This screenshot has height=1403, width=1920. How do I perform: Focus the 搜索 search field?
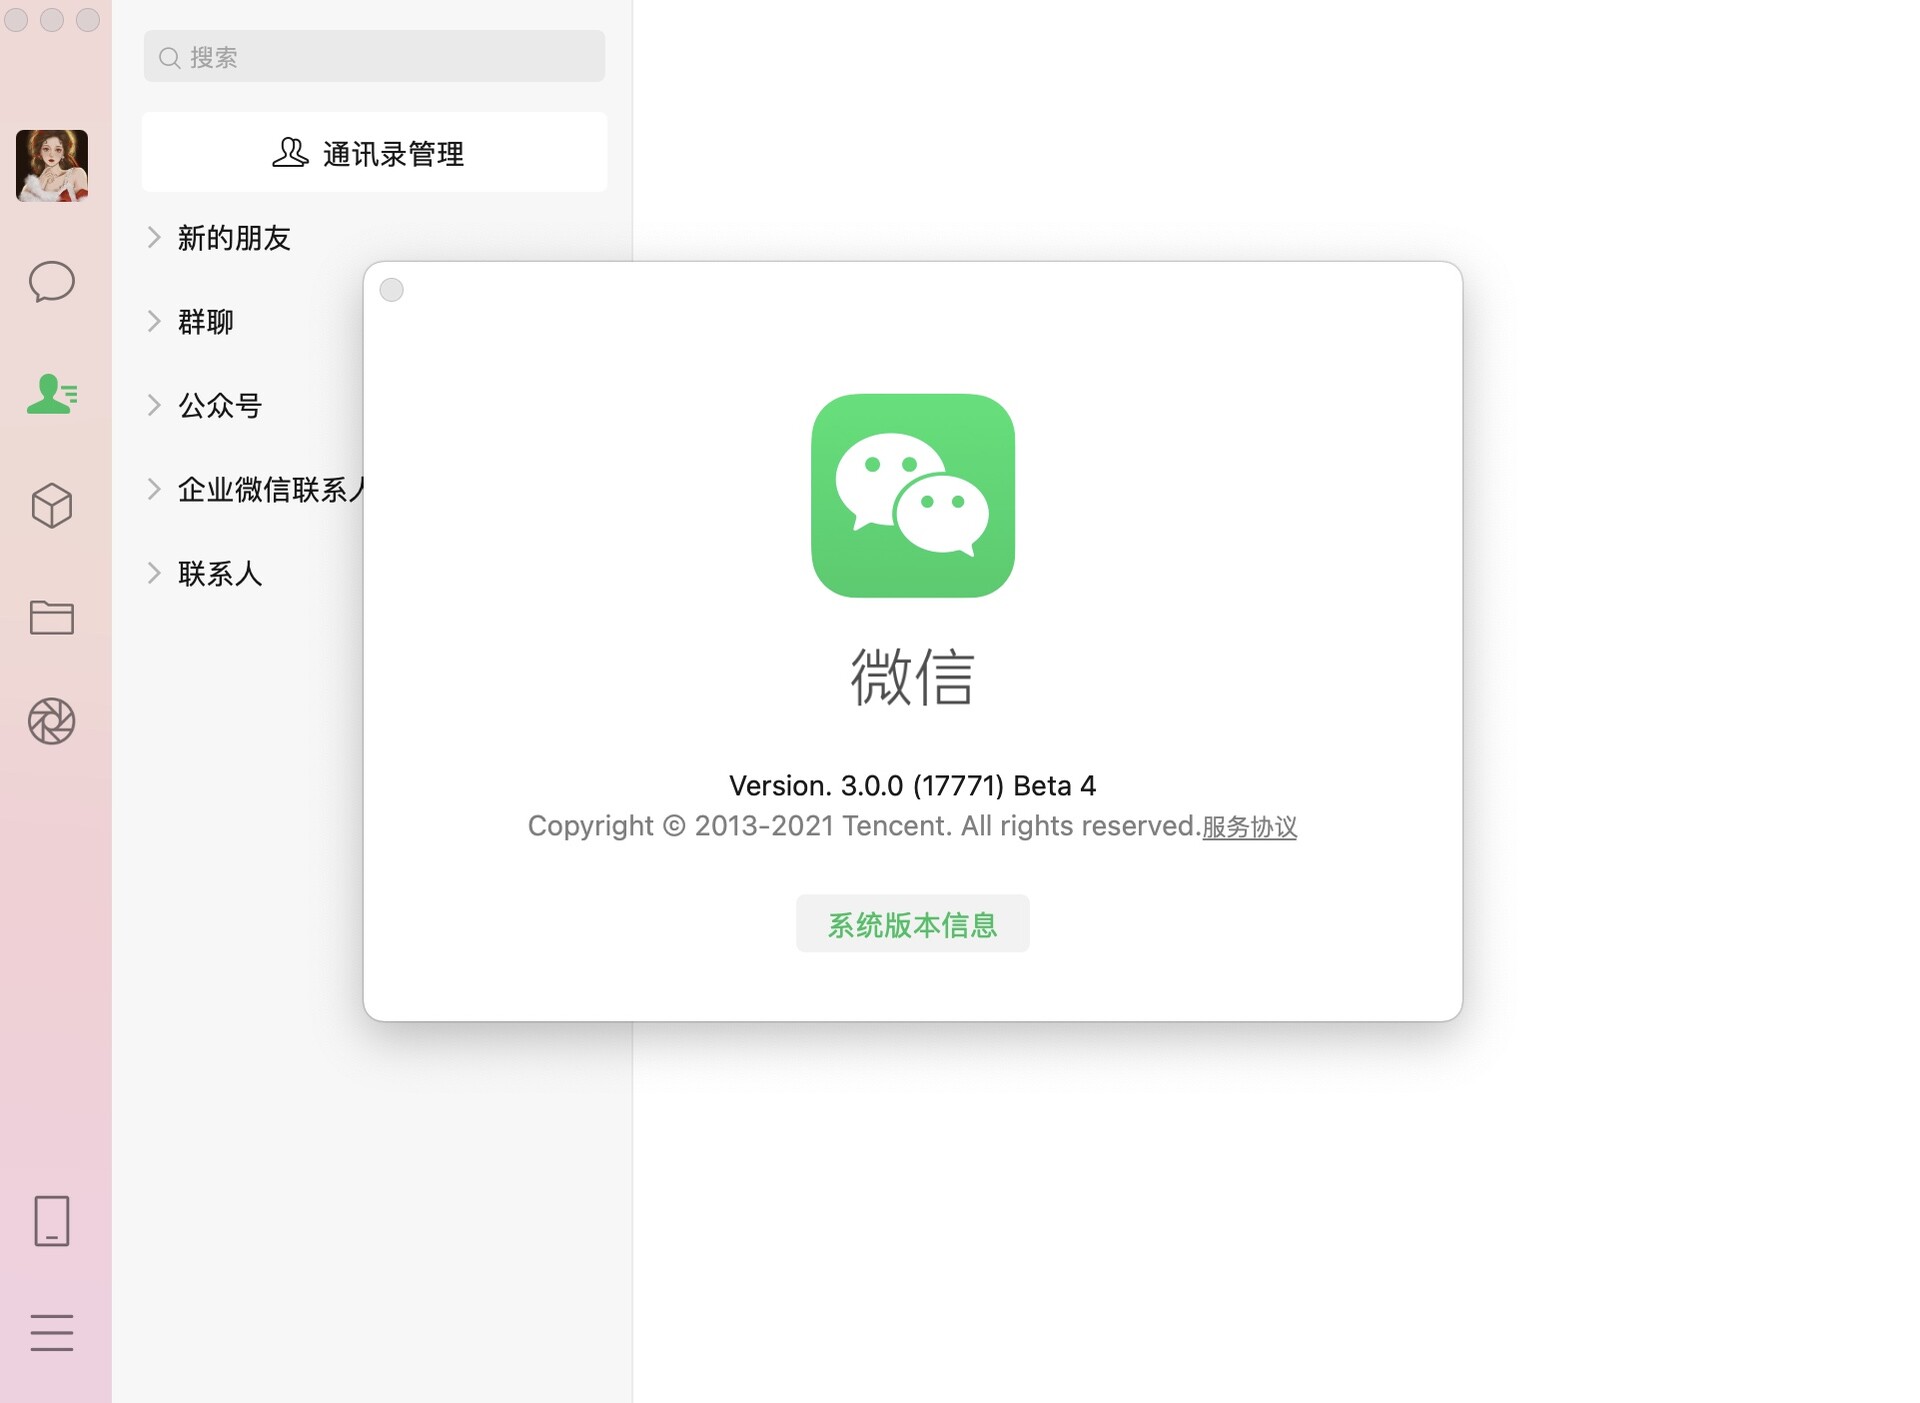[x=374, y=57]
